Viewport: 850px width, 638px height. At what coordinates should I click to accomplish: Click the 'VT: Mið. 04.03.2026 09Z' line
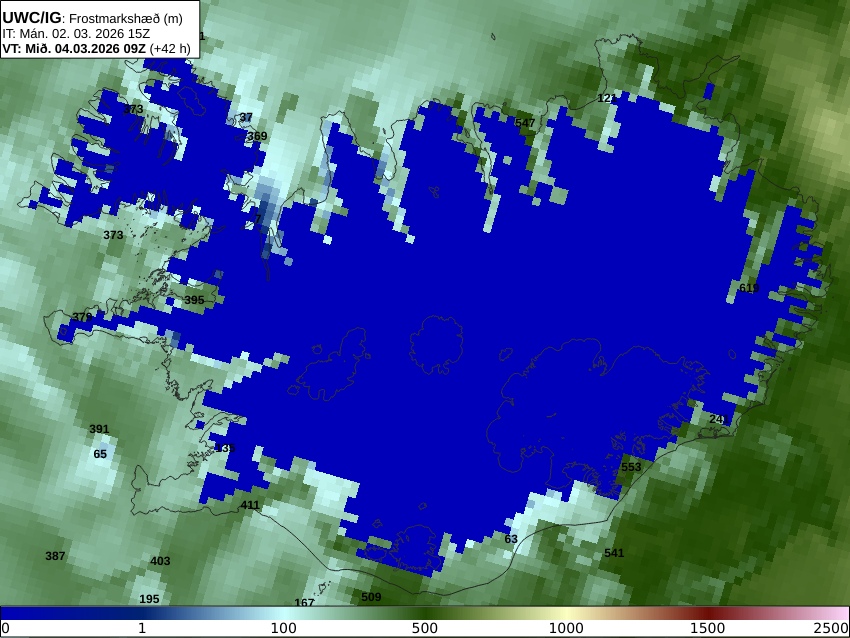74,48
